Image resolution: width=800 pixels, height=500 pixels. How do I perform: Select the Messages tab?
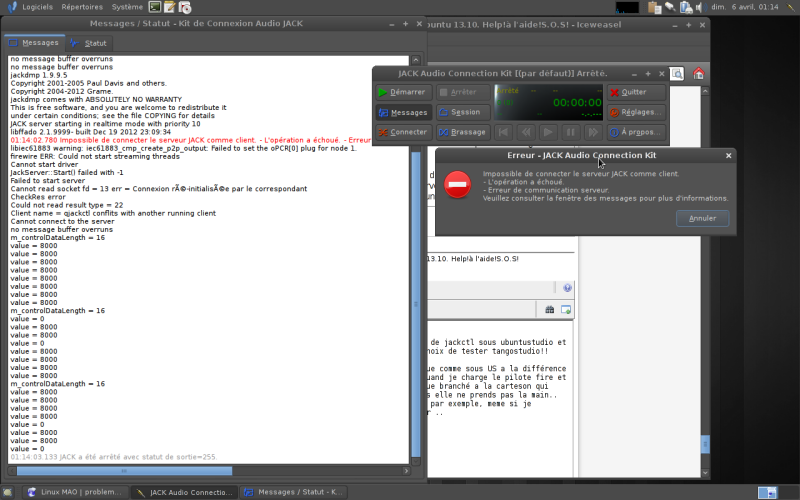34,43
